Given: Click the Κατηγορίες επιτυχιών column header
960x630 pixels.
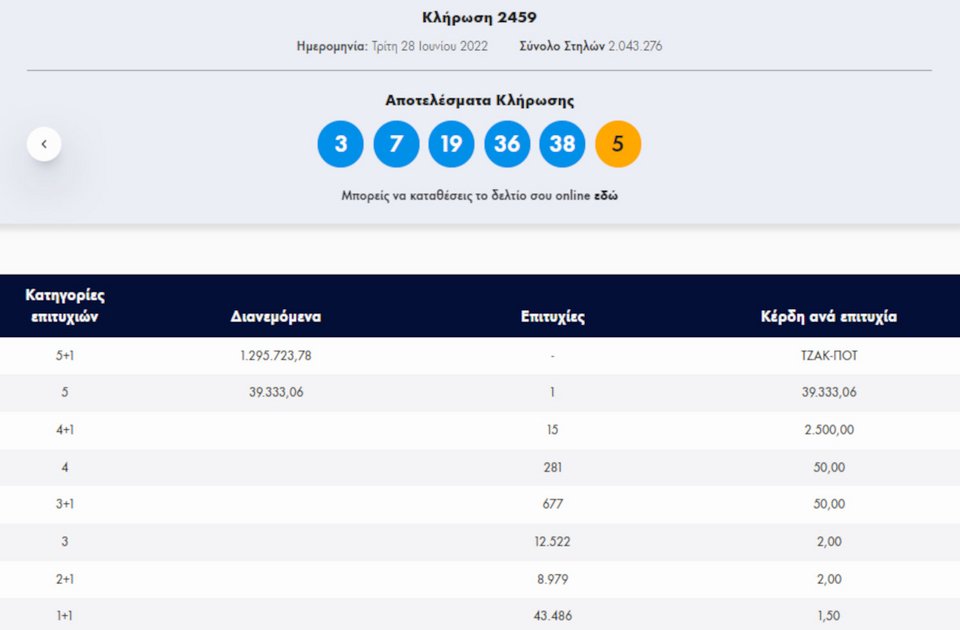Looking at the screenshot, I should (x=65, y=306).
